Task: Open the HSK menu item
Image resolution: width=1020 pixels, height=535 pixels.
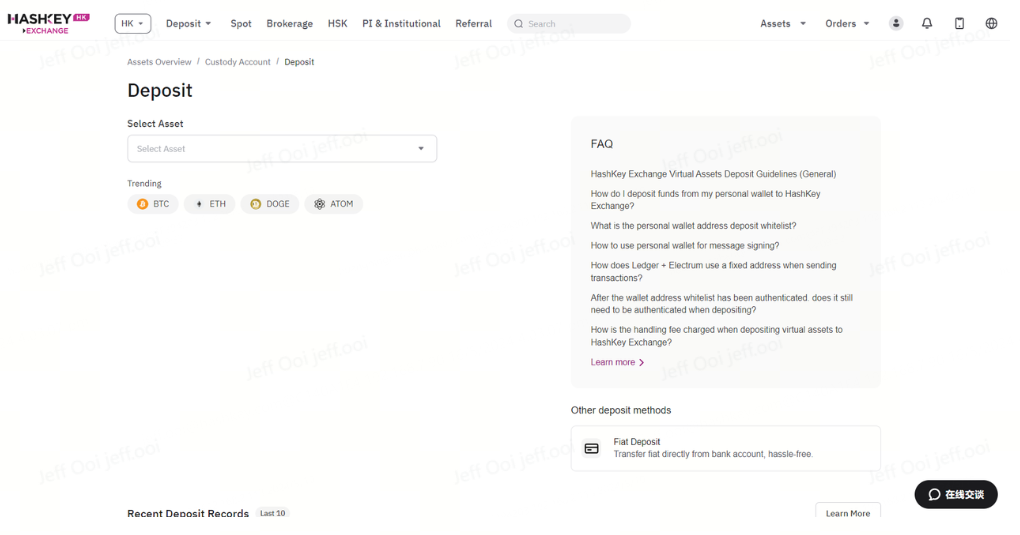Action: point(338,23)
